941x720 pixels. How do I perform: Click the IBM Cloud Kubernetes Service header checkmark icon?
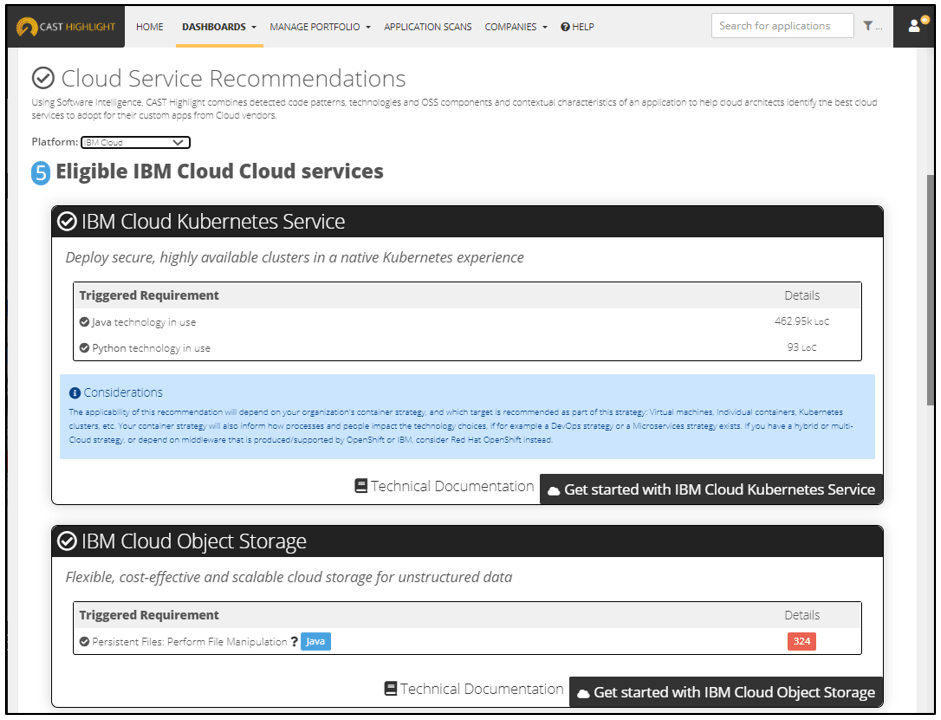pos(67,221)
